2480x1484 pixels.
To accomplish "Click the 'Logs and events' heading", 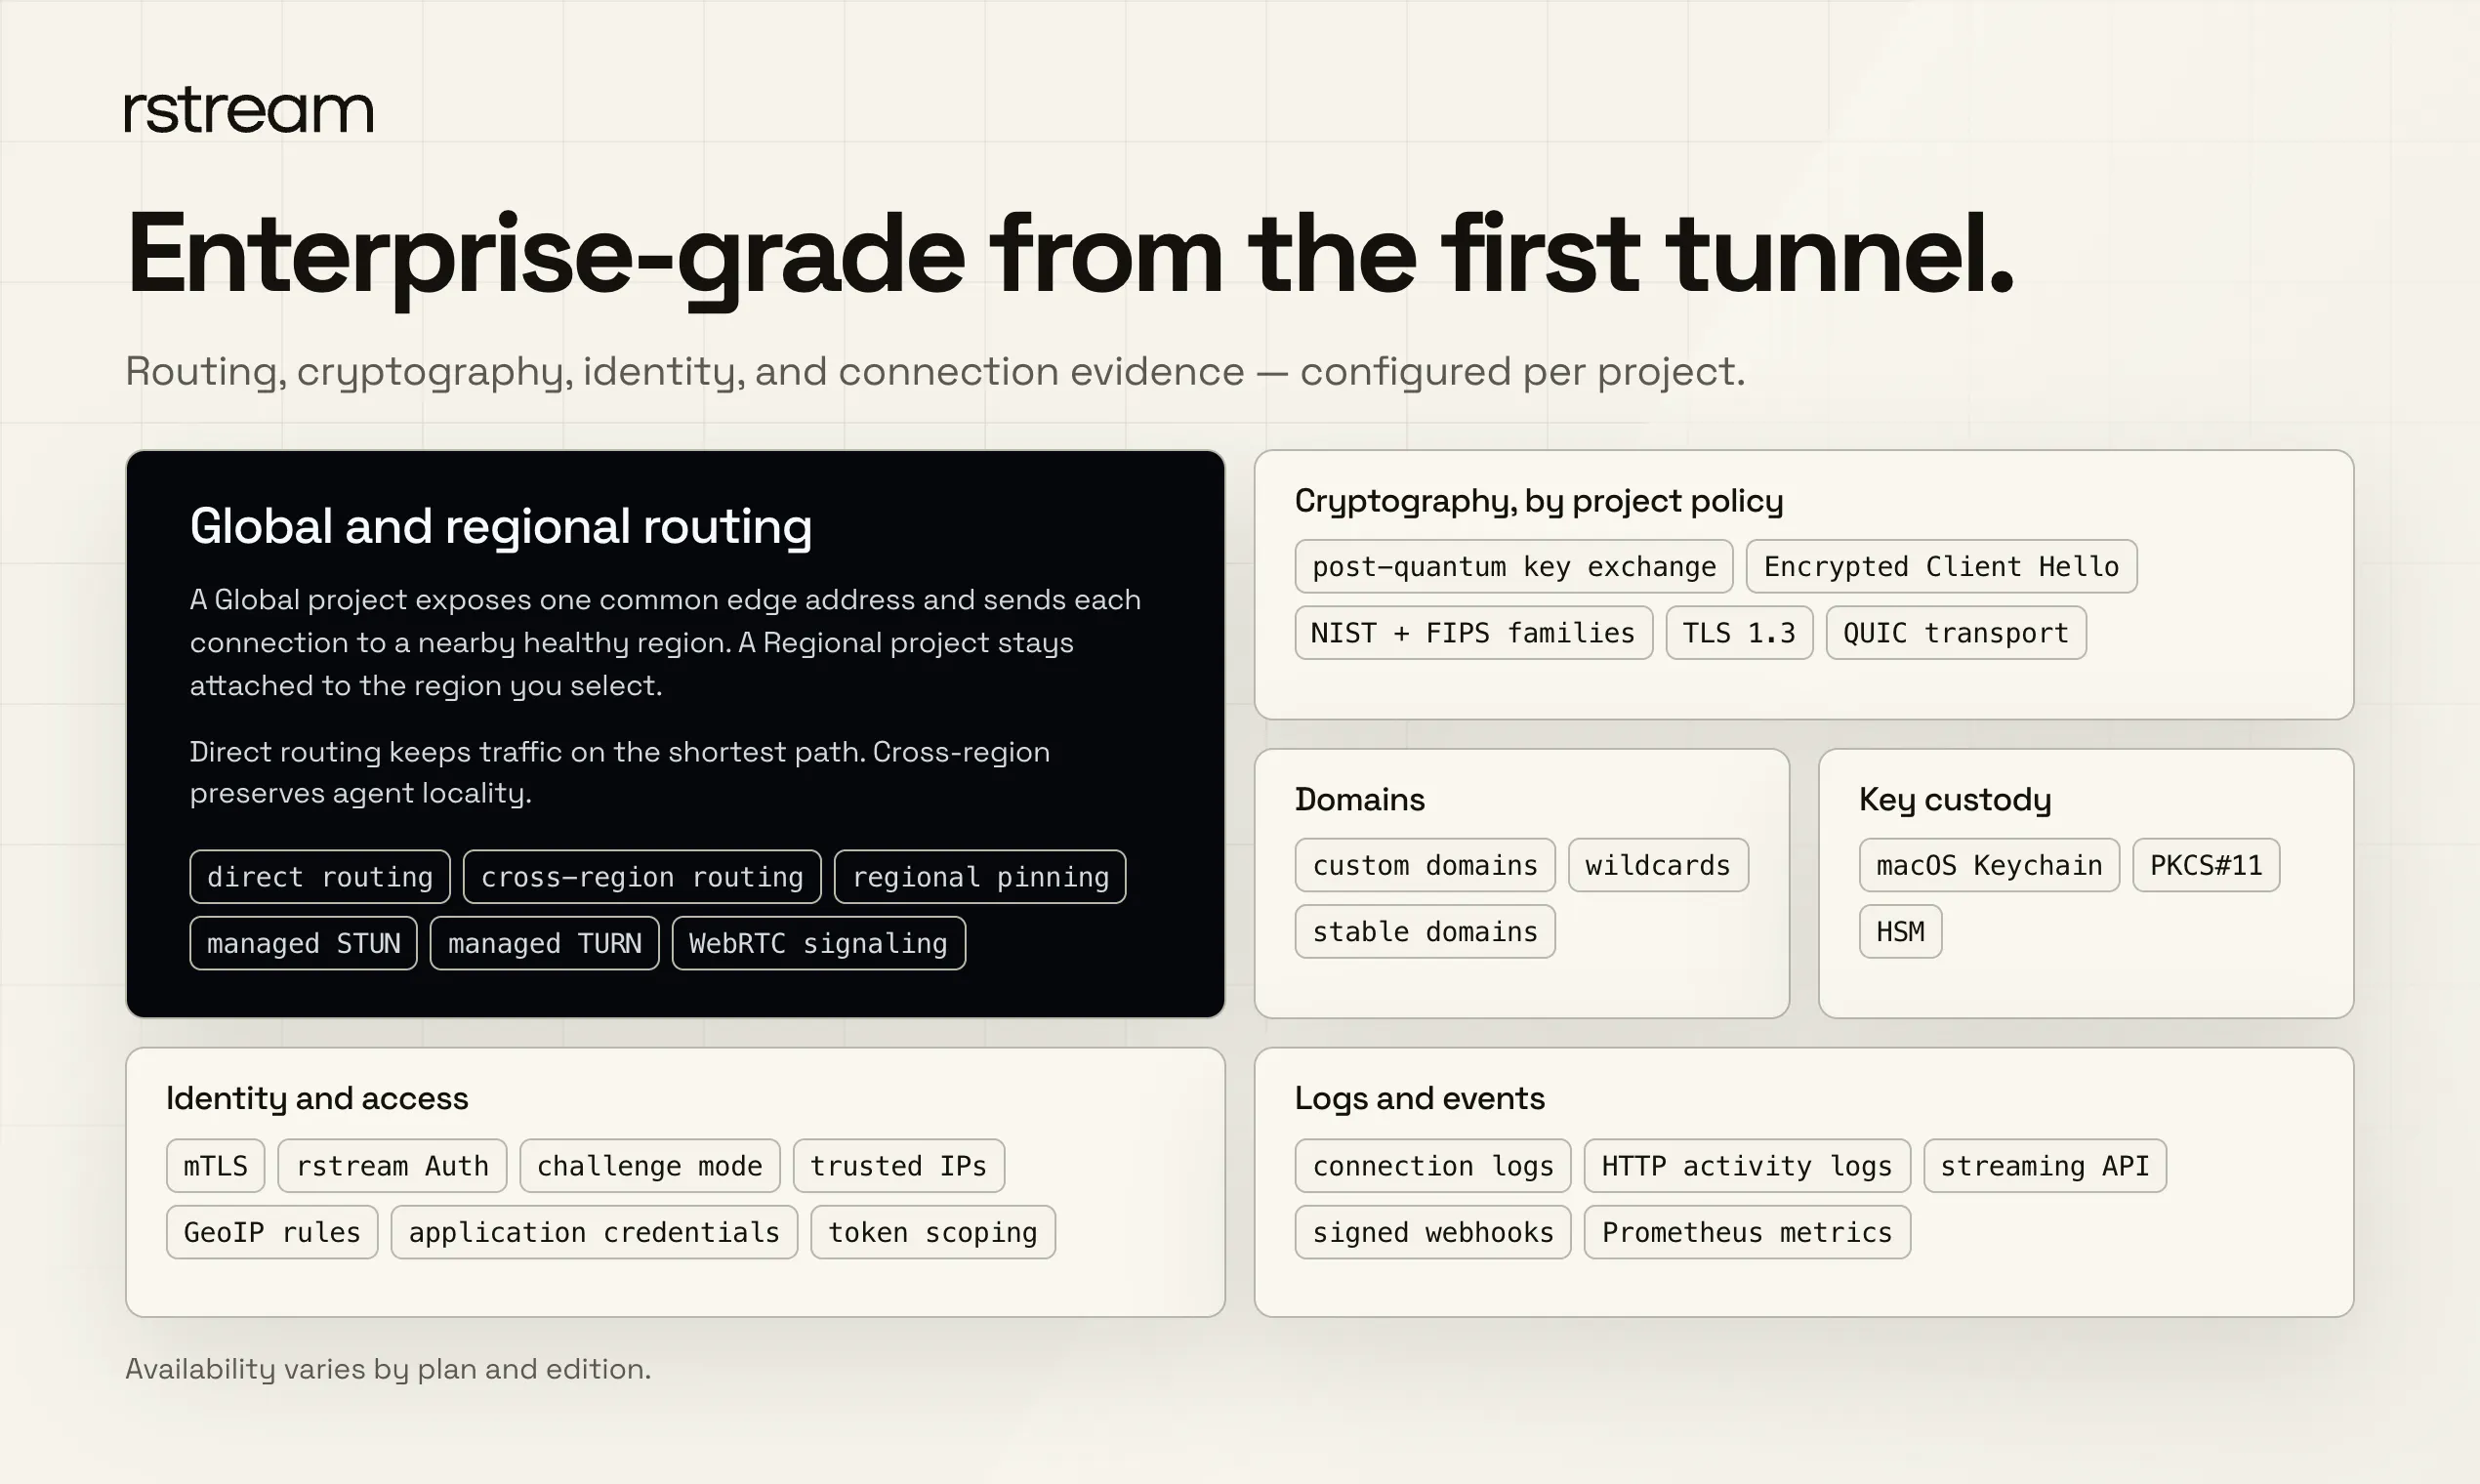I will (1420, 1099).
